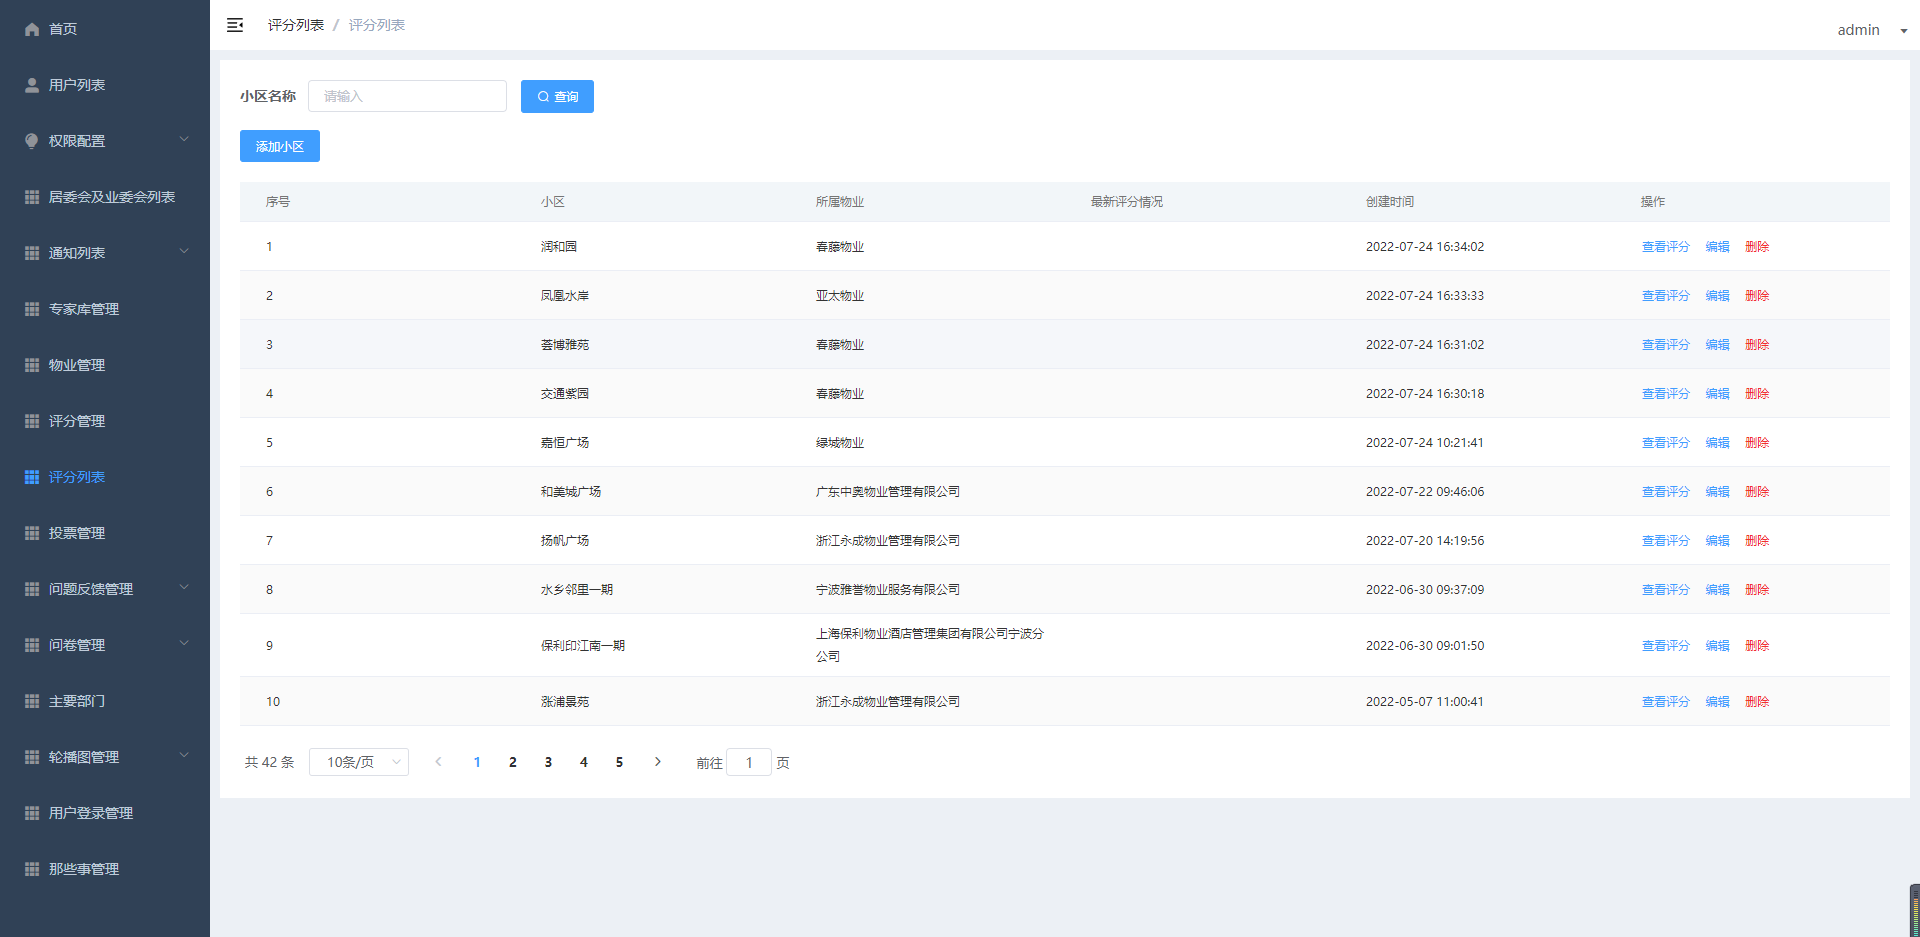Click the grid icon beside 那些事管理
The width and height of the screenshot is (1920, 937).
click(x=32, y=869)
